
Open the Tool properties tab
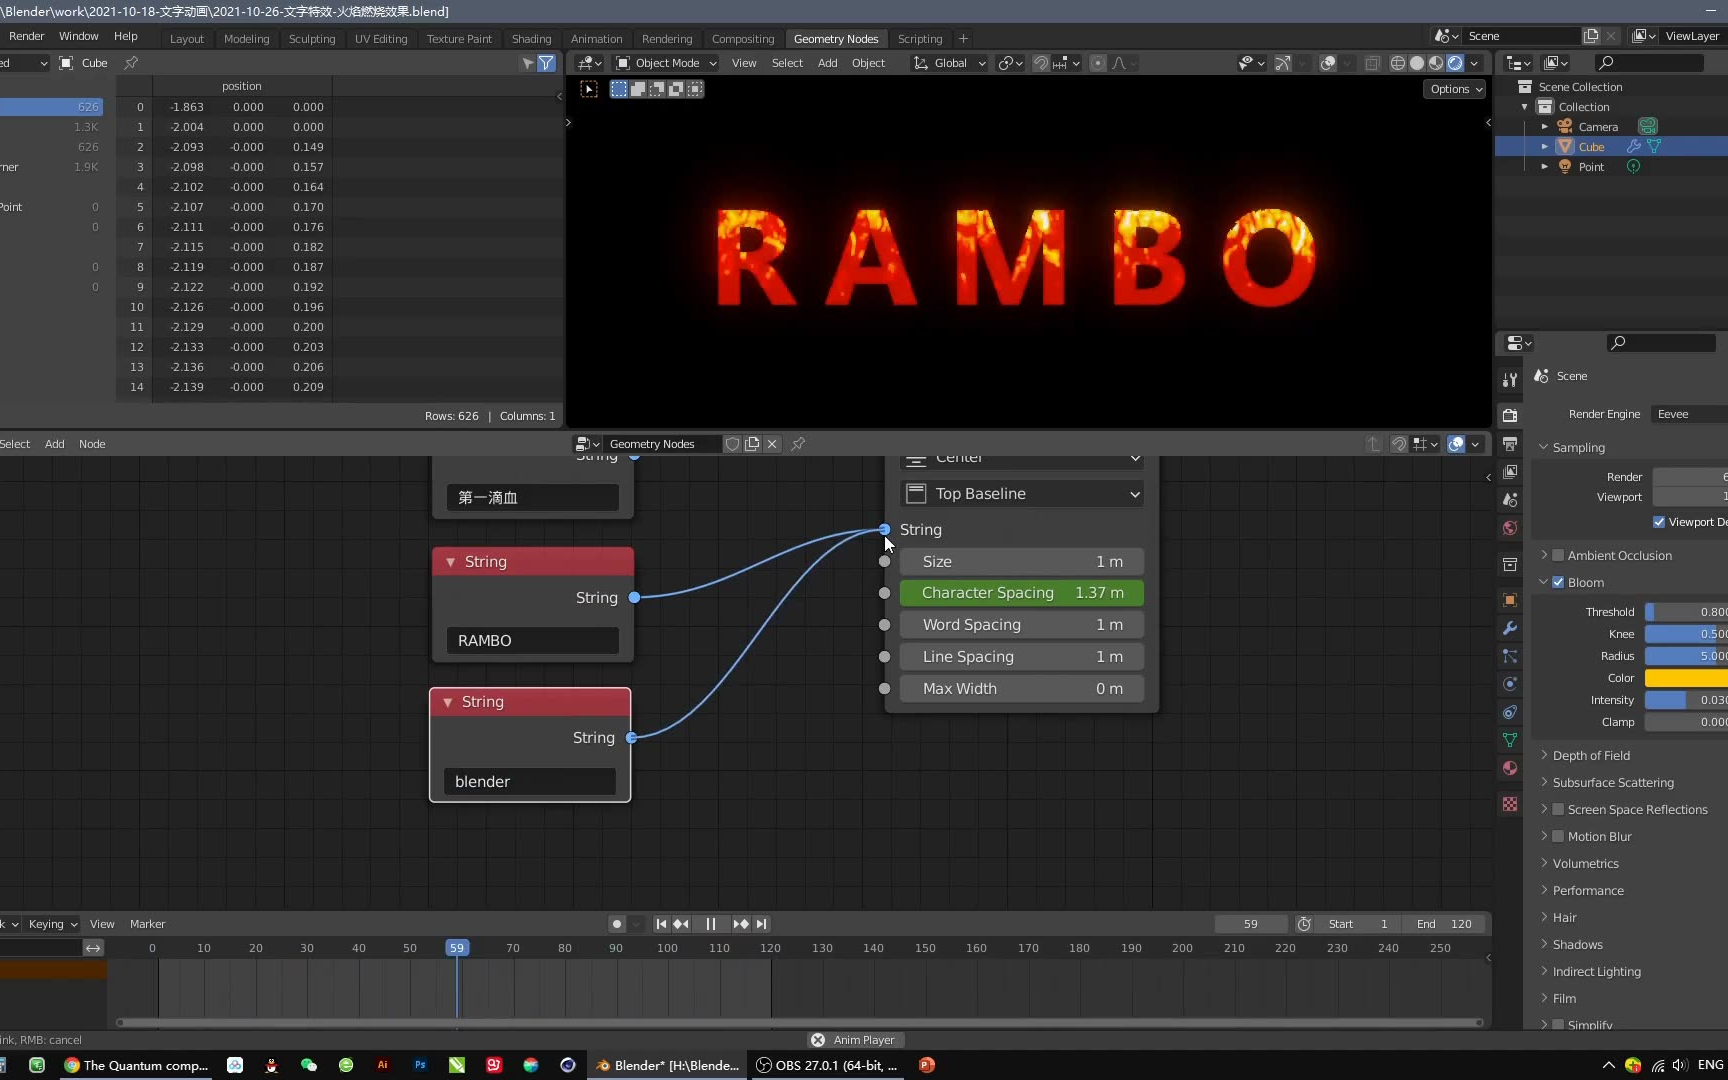pos(1510,380)
